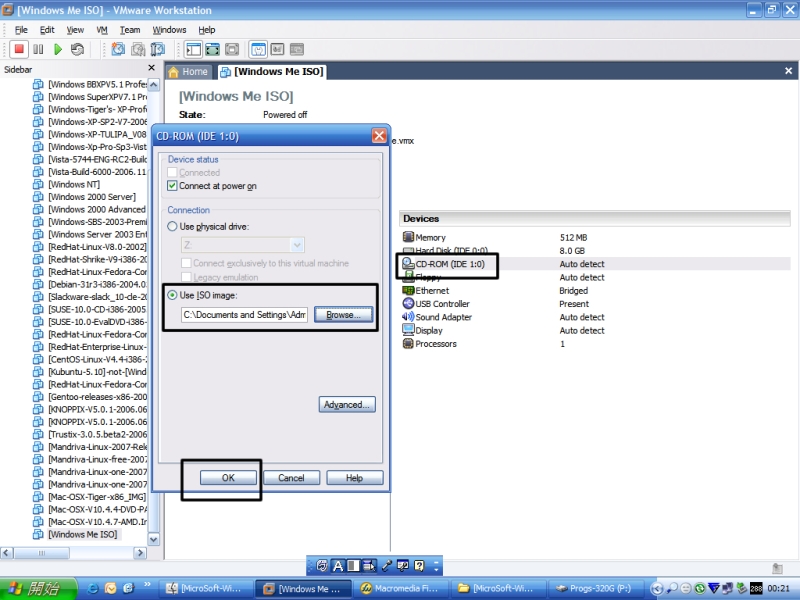Viewport: 800px width, 600px height.
Task: Click the red Power Off toolbar icon
Action: tap(19, 49)
